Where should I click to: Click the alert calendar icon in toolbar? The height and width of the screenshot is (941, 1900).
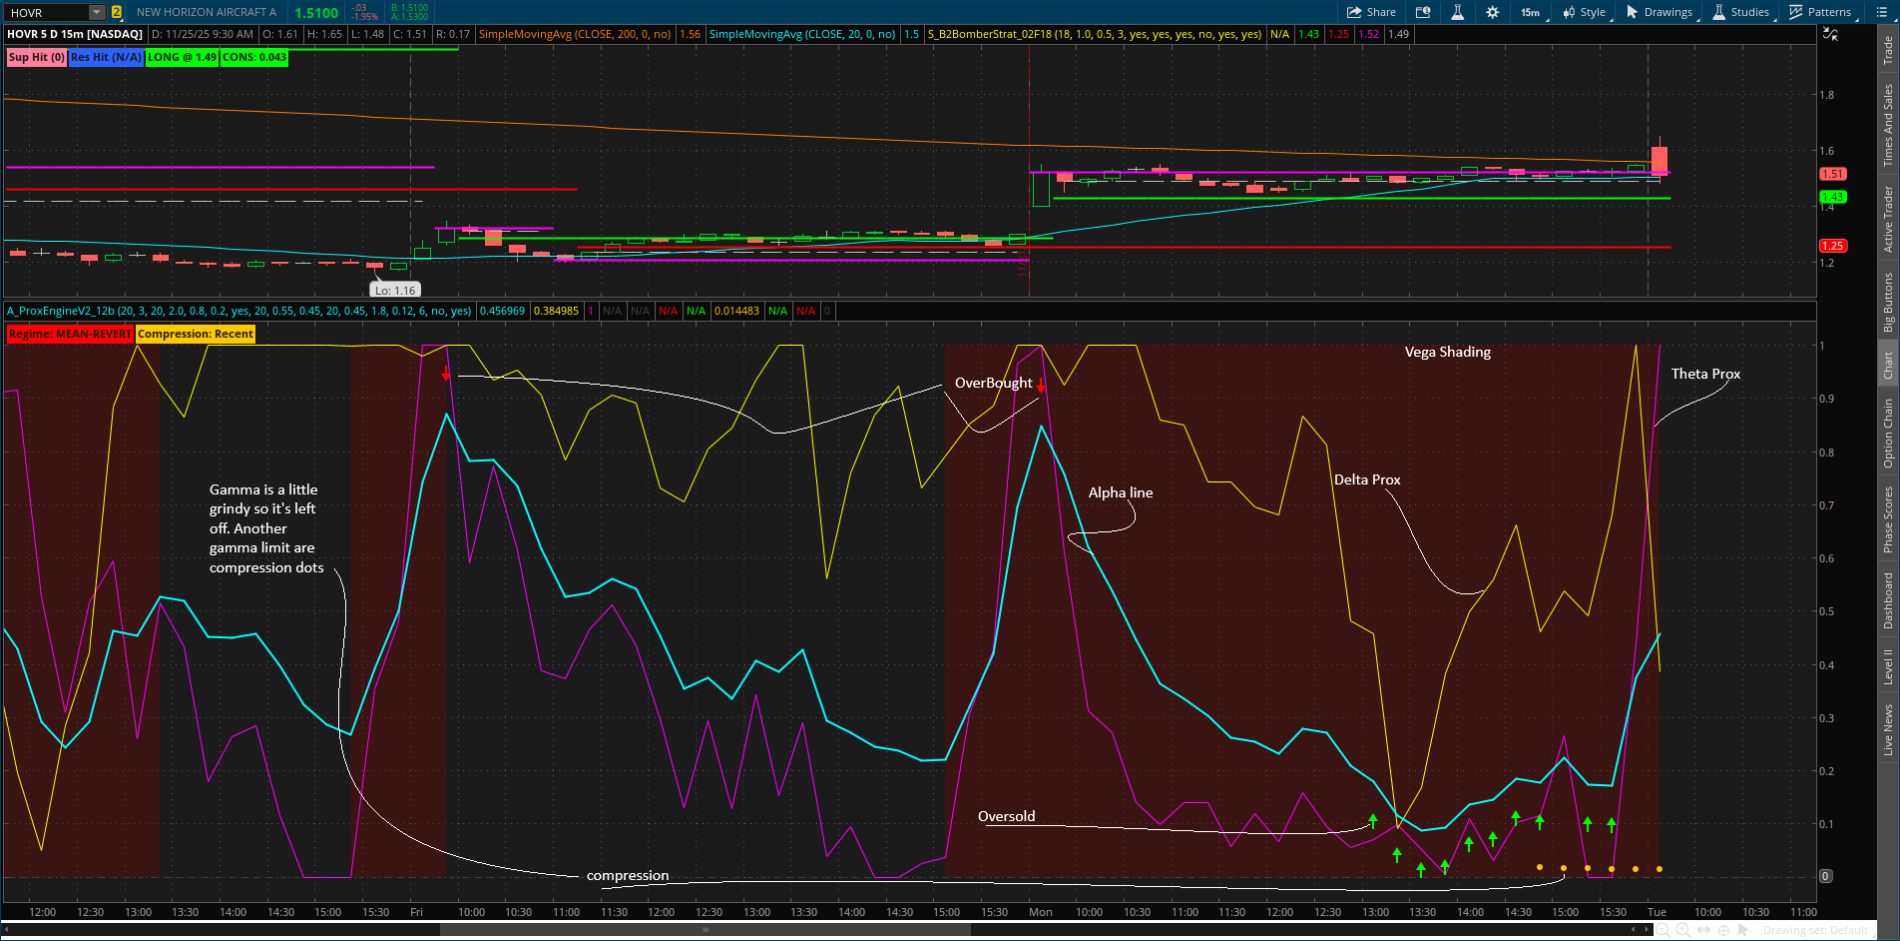(1423, 12)
